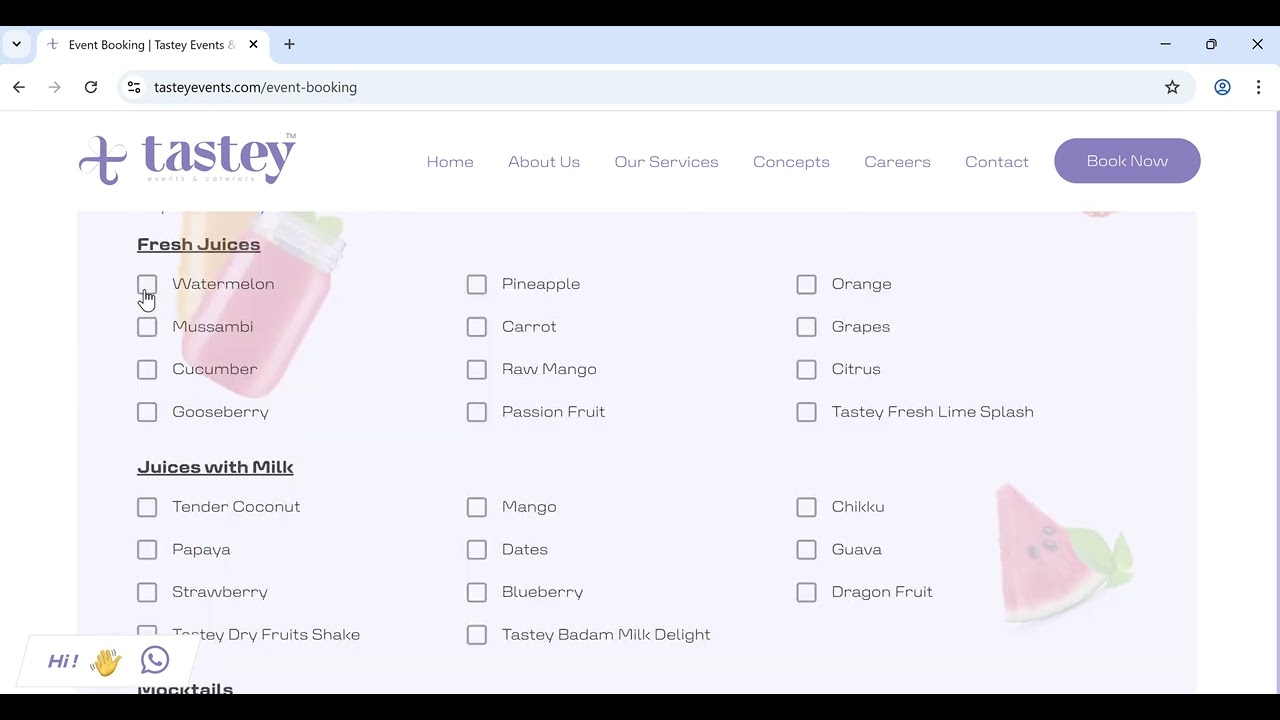Bookmark this page with the star icon
The width and height of the screenshot is (1280, 720).
tap(1172, 87)
